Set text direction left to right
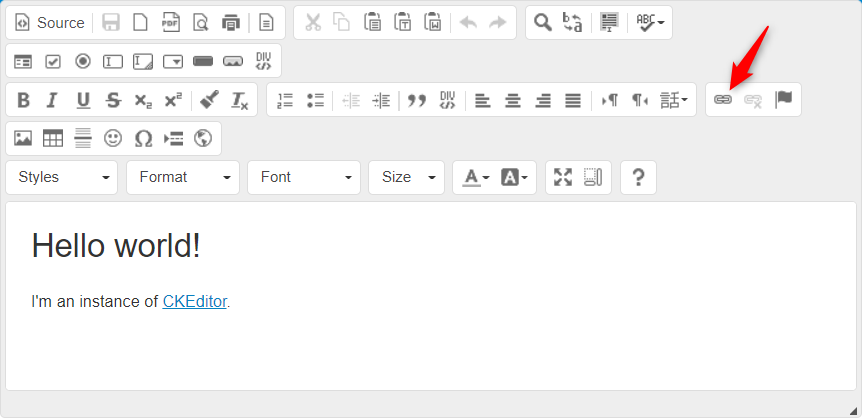This screenshot has width=862, height=418. pos(609,100)
